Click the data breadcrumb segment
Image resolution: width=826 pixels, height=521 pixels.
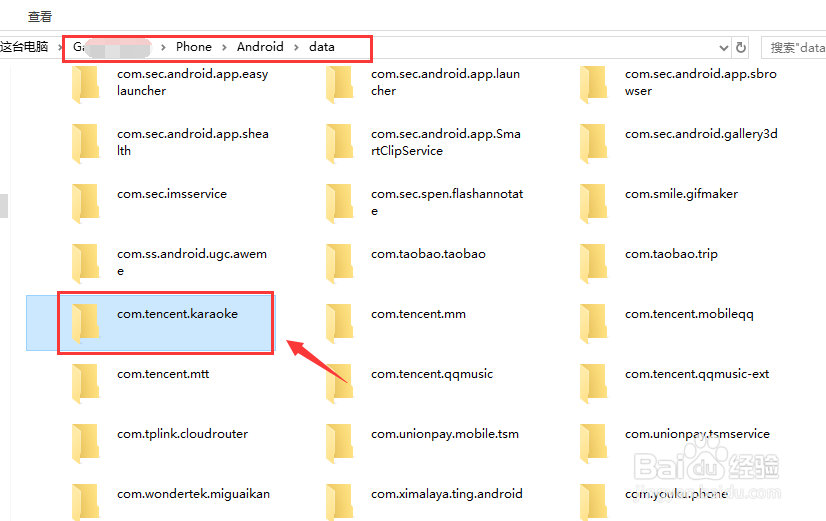click(x=322, y=47)
